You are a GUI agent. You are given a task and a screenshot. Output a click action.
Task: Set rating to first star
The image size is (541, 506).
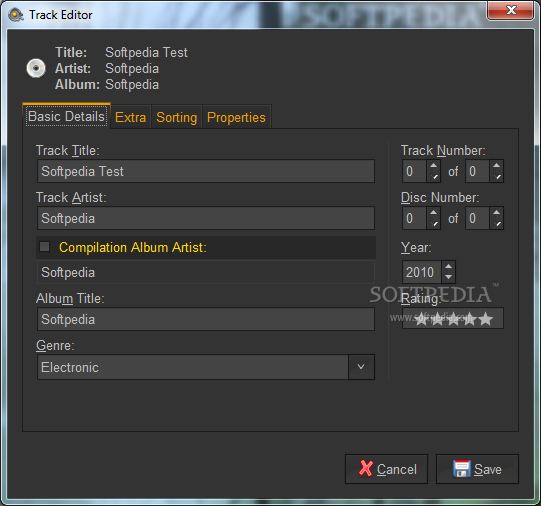tap(421, 319)
